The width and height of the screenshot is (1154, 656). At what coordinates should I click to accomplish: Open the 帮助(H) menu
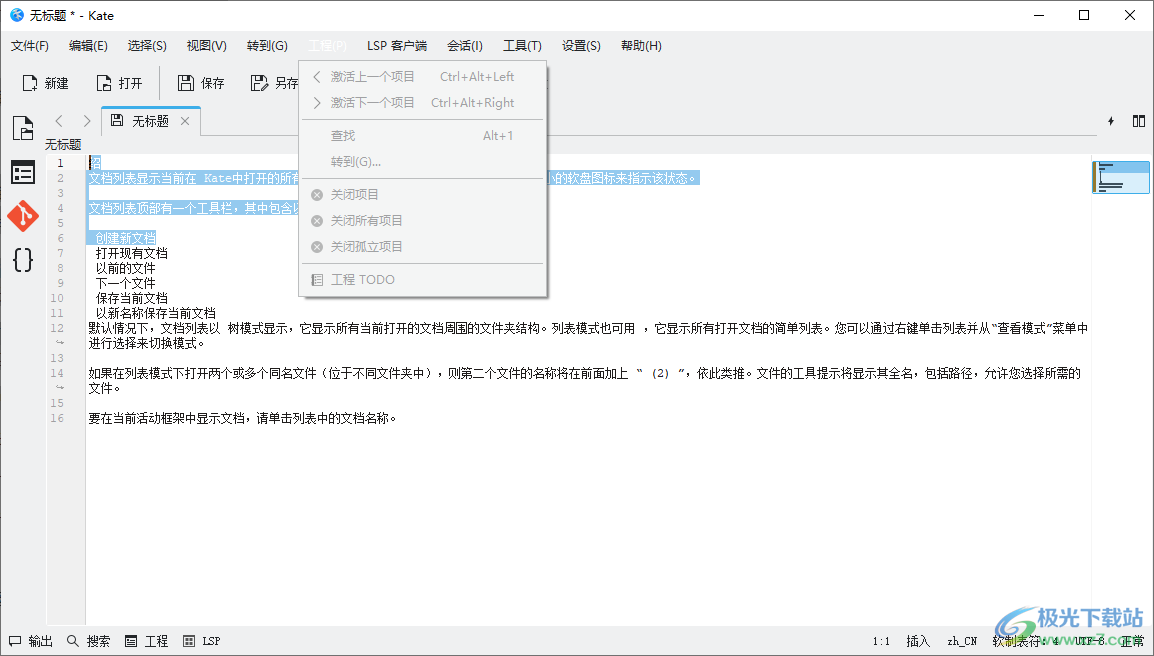(x=641, y=46)
